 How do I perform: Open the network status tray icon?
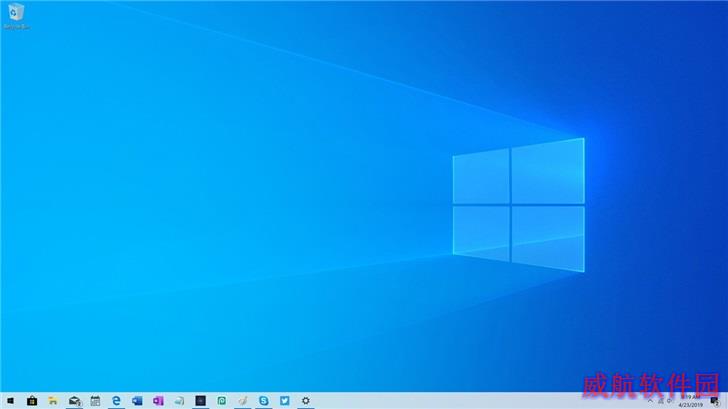pyautogui.click(x=661, y=401)
